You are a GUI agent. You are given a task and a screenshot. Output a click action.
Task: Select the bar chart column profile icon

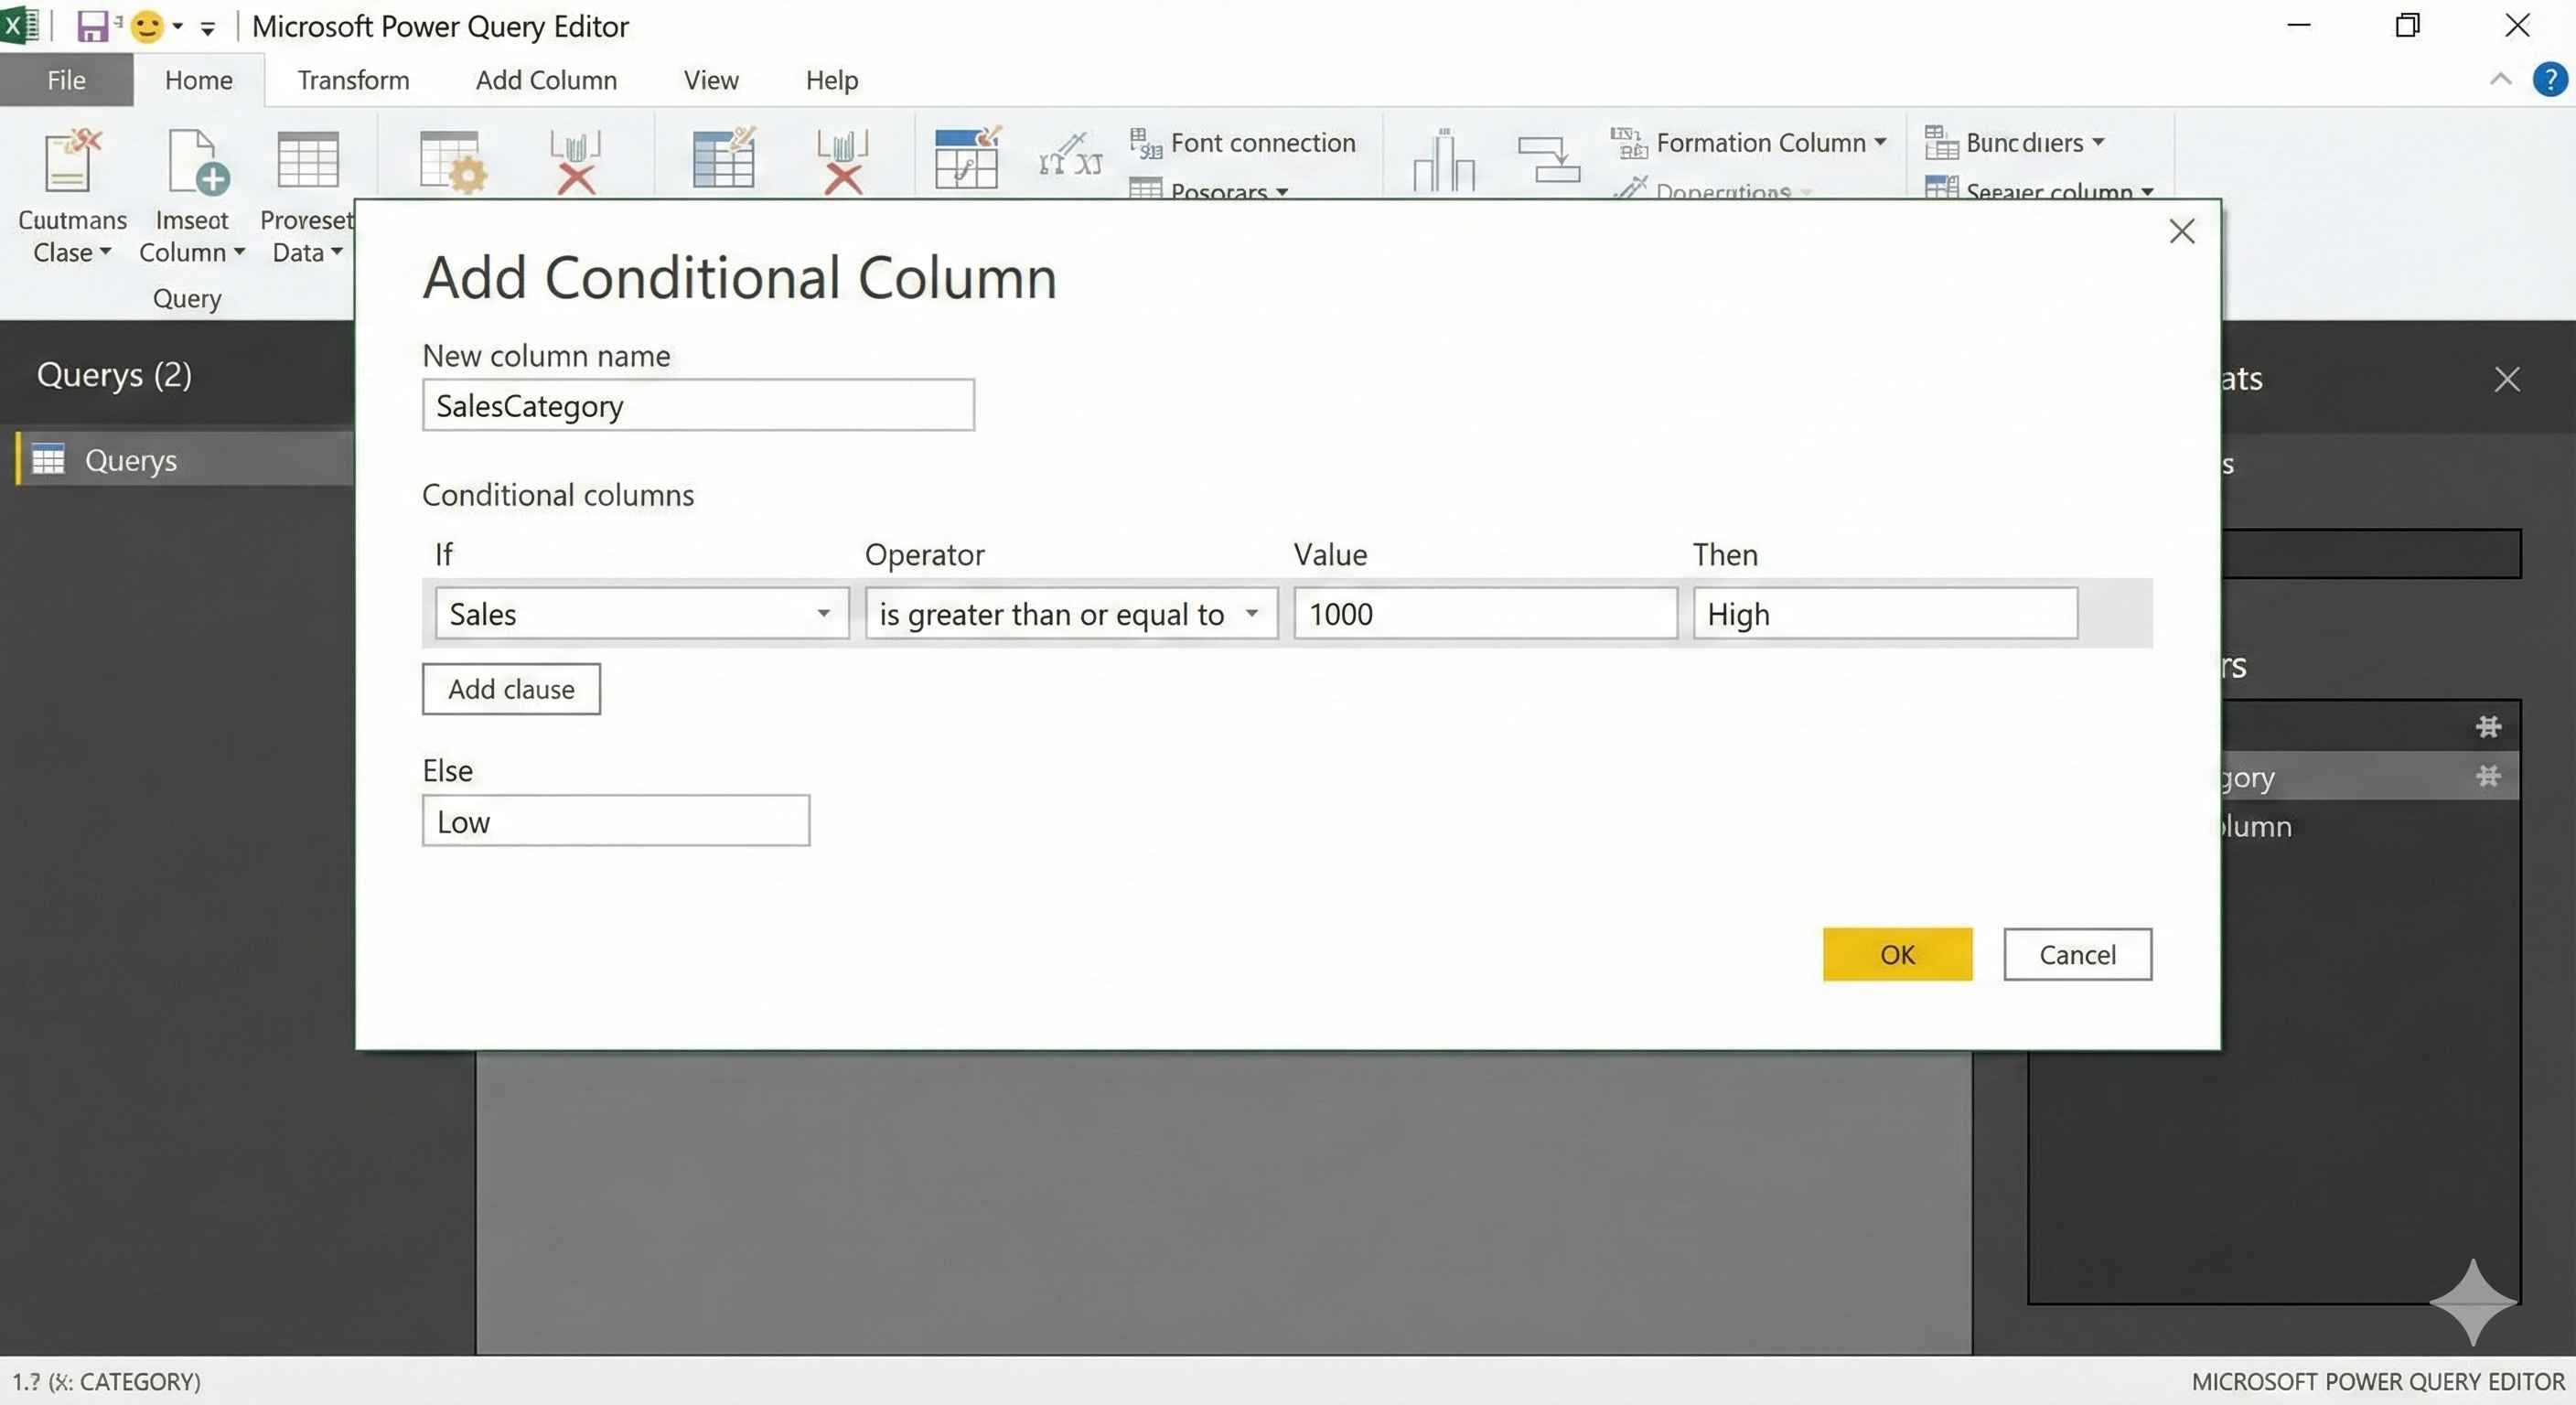pos(1443,160)
